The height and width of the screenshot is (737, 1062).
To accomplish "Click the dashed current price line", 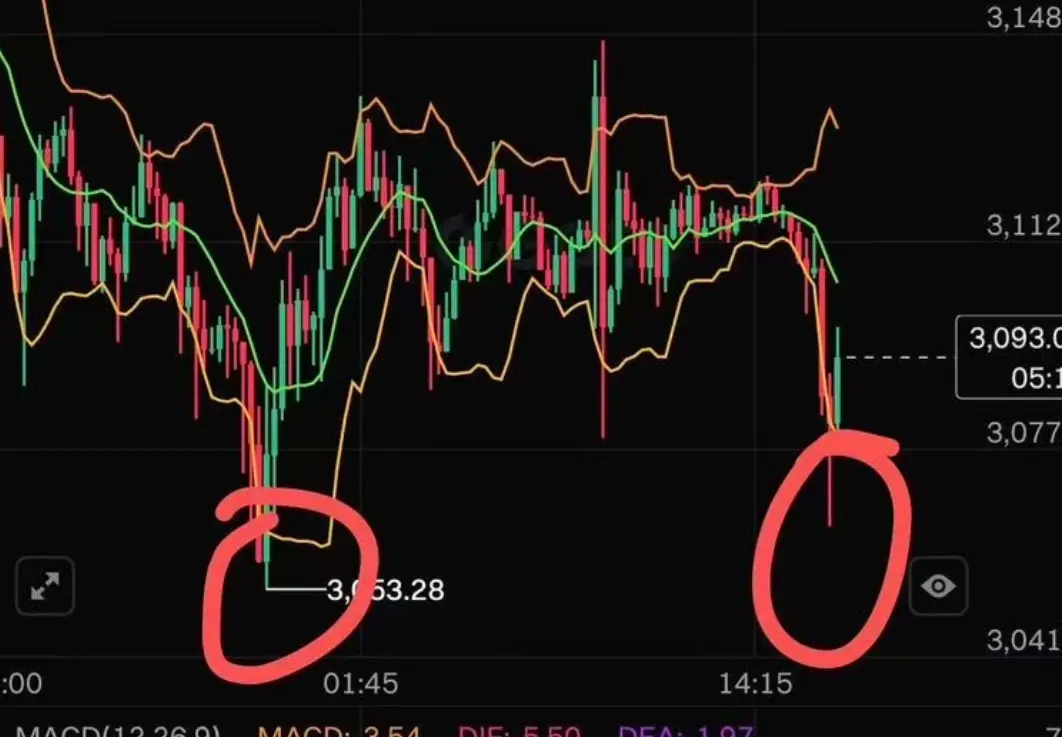I will (897, 357).
